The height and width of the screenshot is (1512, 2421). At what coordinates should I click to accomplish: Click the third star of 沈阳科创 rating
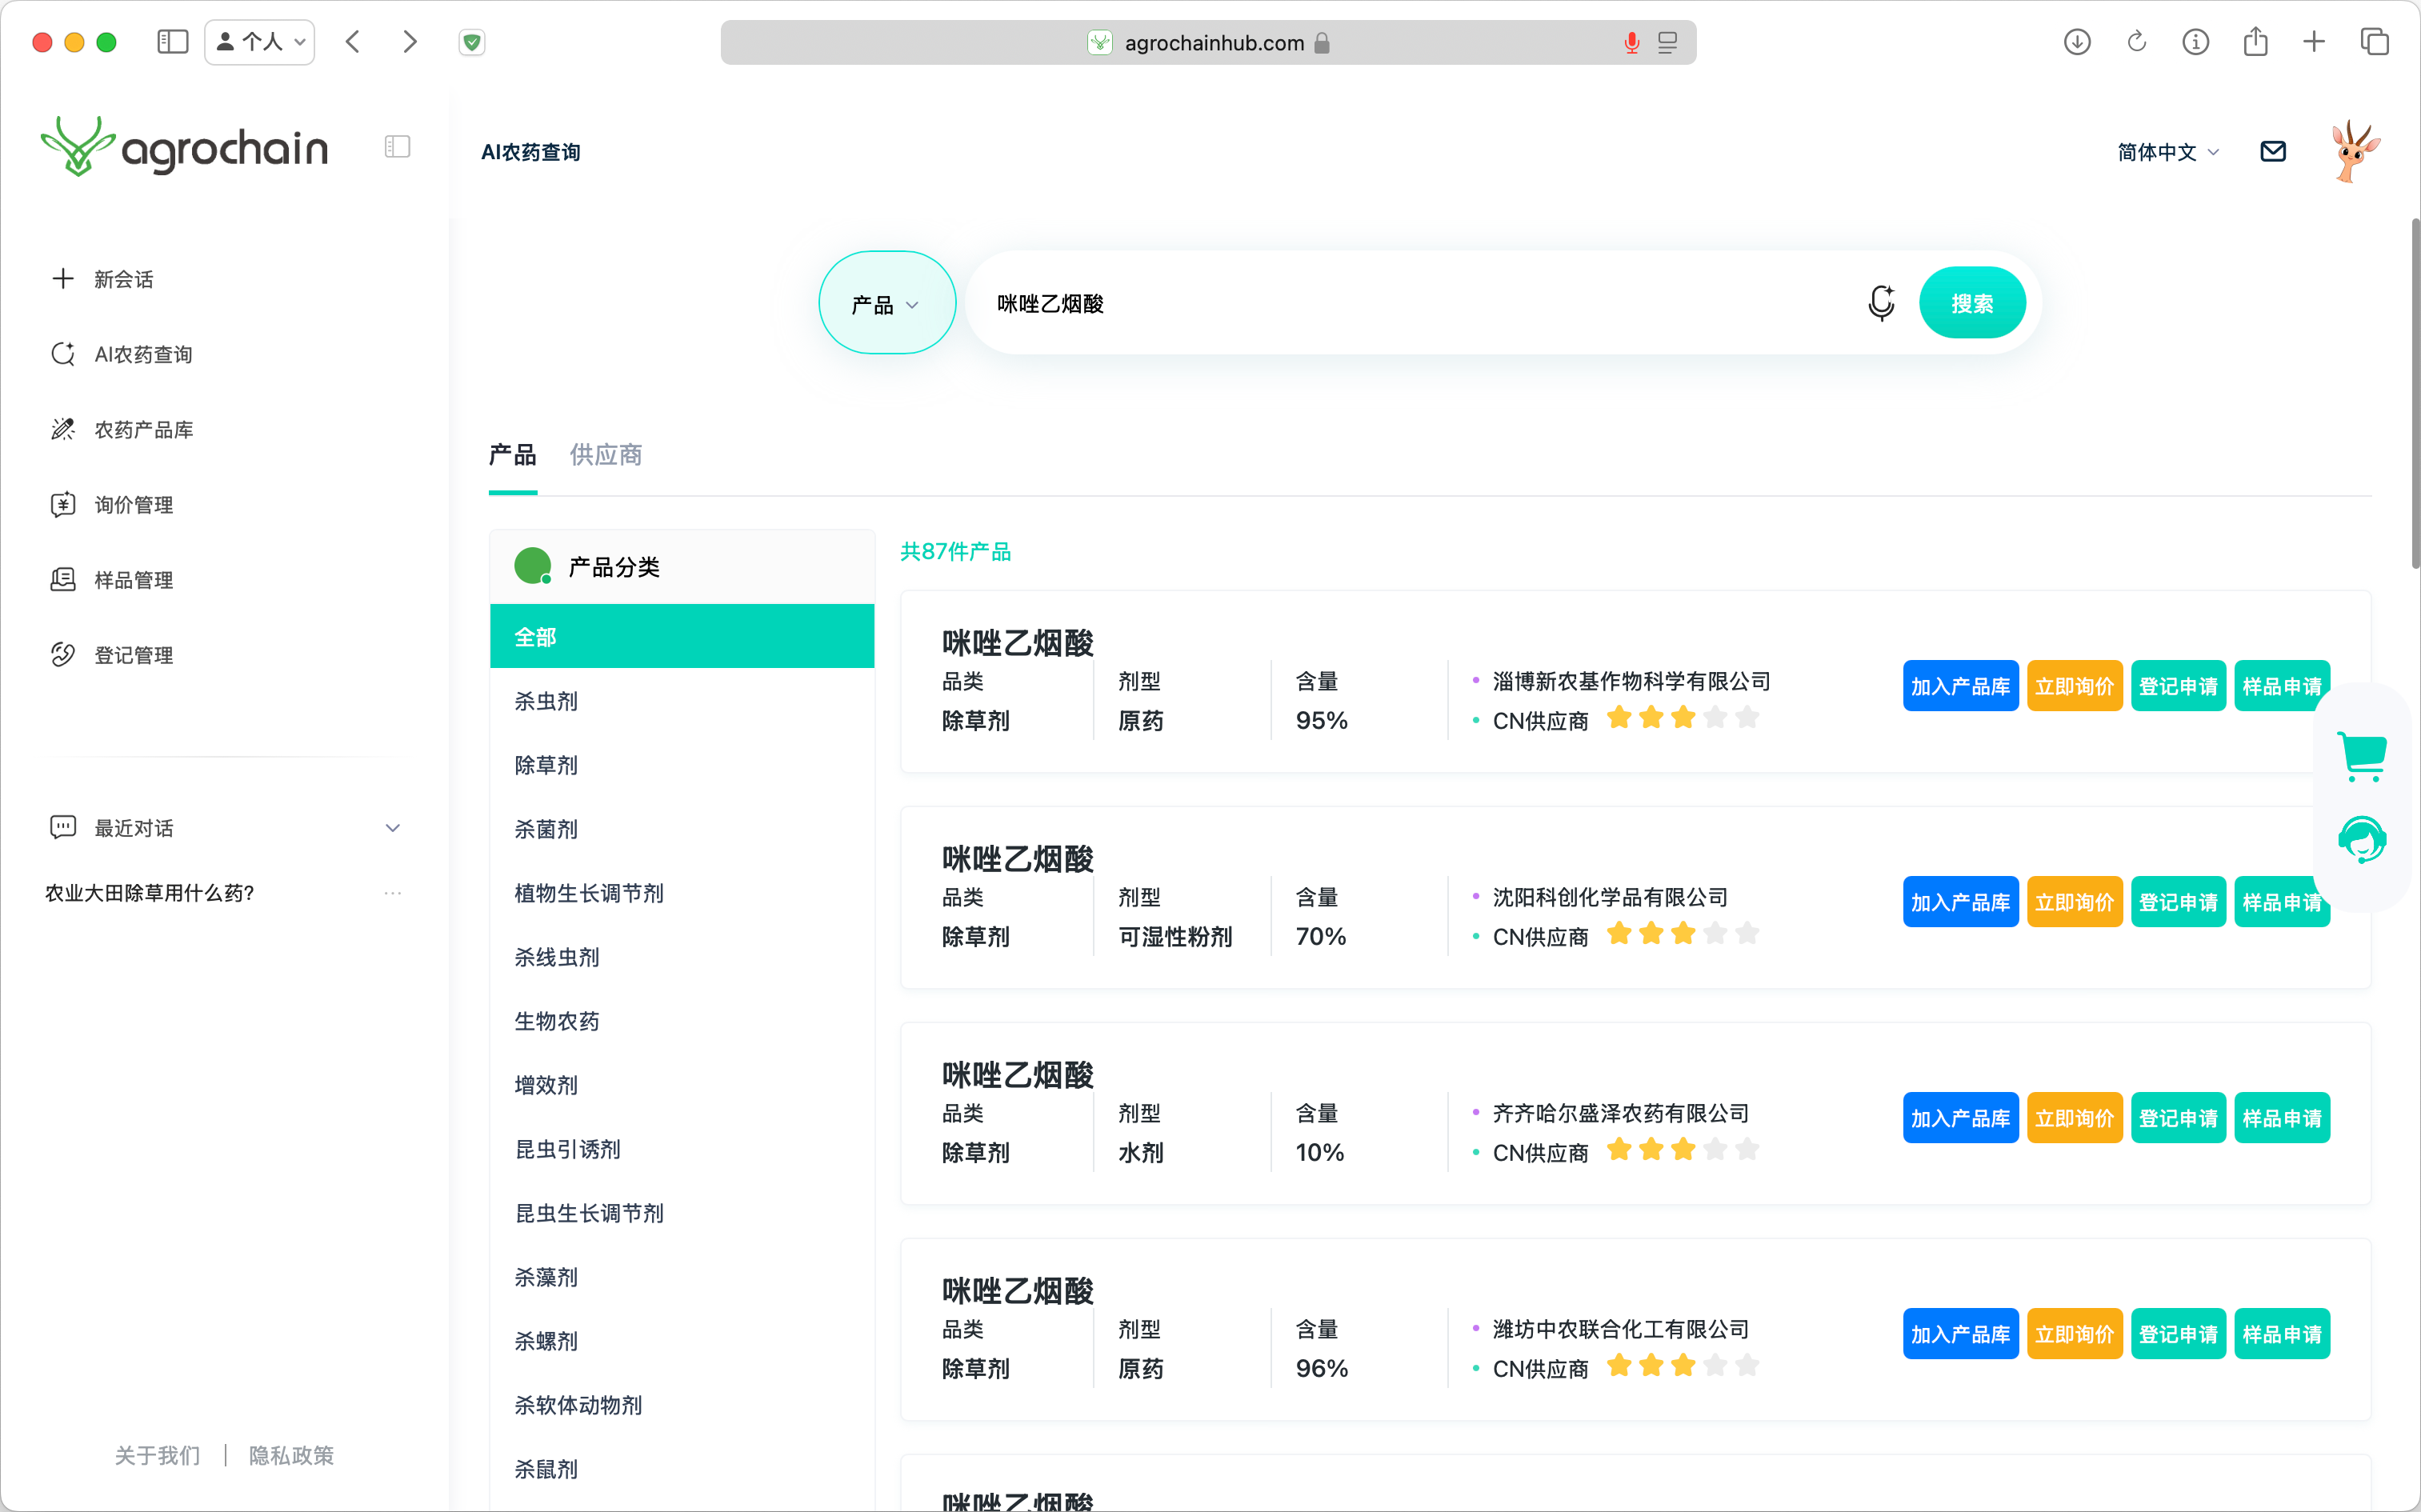coord(1683,933)
